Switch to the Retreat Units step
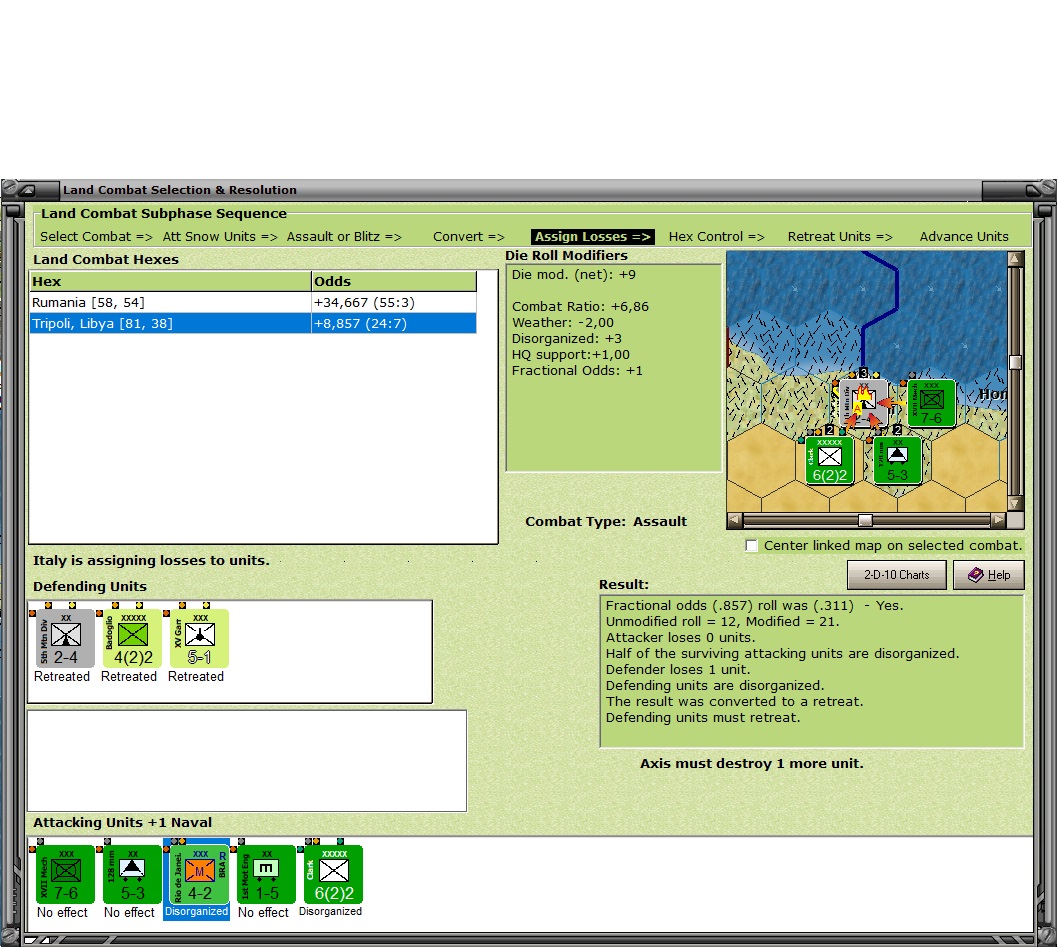 point(840,236)
